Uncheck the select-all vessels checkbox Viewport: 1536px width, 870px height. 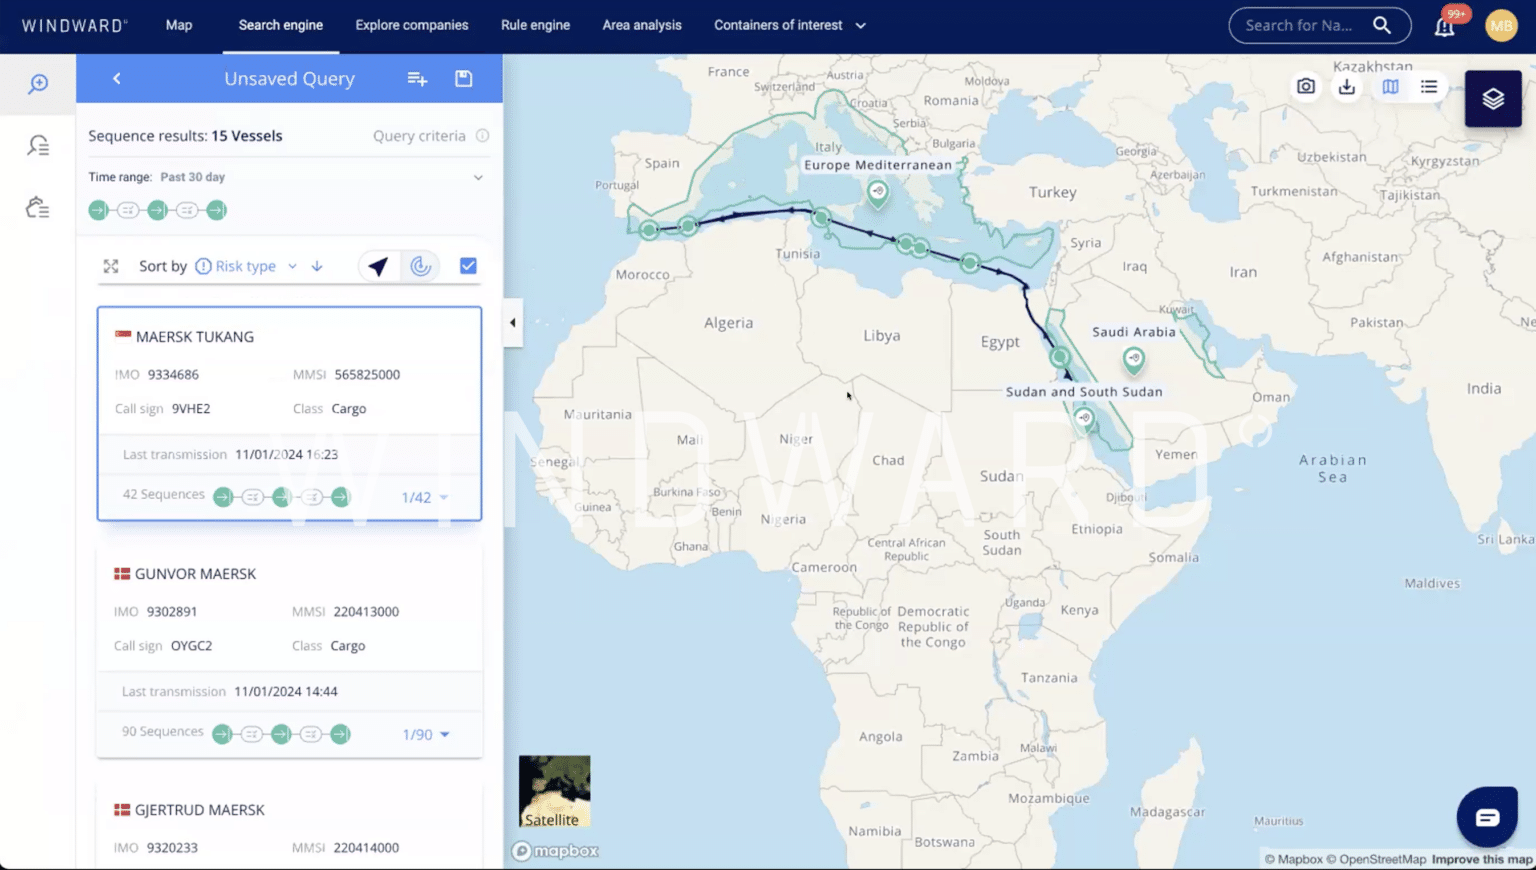tap(468, 266)
